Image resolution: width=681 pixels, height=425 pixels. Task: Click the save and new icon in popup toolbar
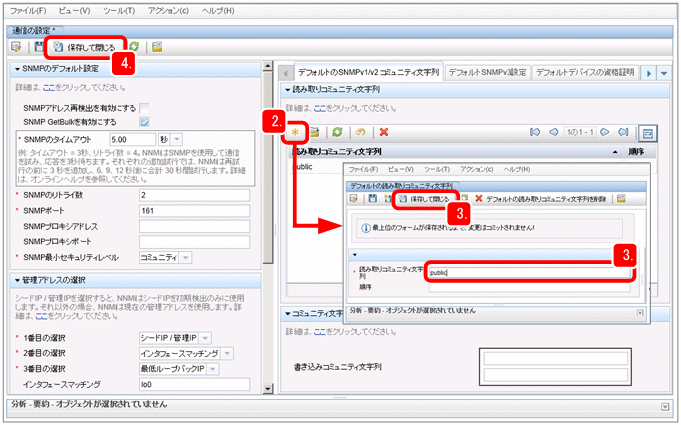(x=387, y=199)
